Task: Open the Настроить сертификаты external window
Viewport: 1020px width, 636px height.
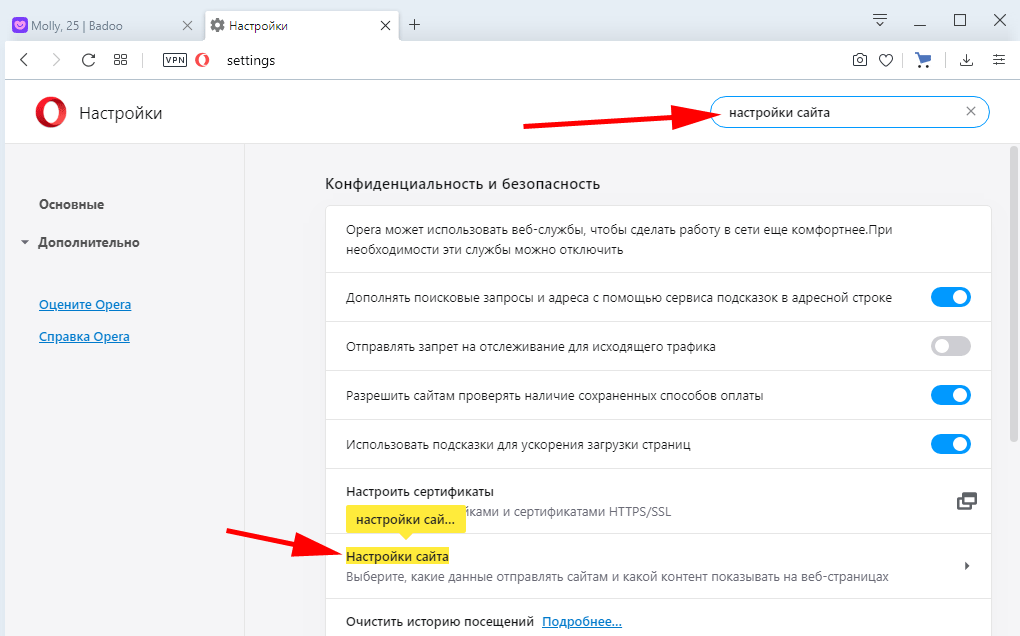Action: [966, 501]
